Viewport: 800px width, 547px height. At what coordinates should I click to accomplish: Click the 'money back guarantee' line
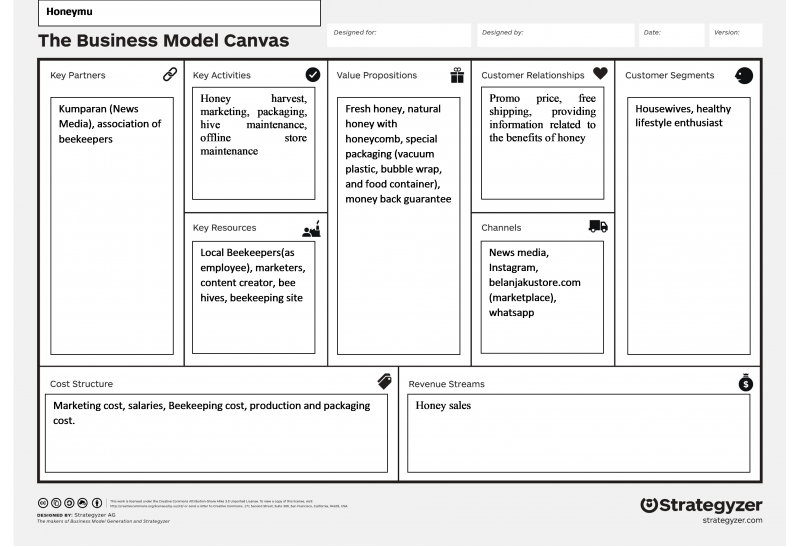pyautogui.click(x=398, y=199)
